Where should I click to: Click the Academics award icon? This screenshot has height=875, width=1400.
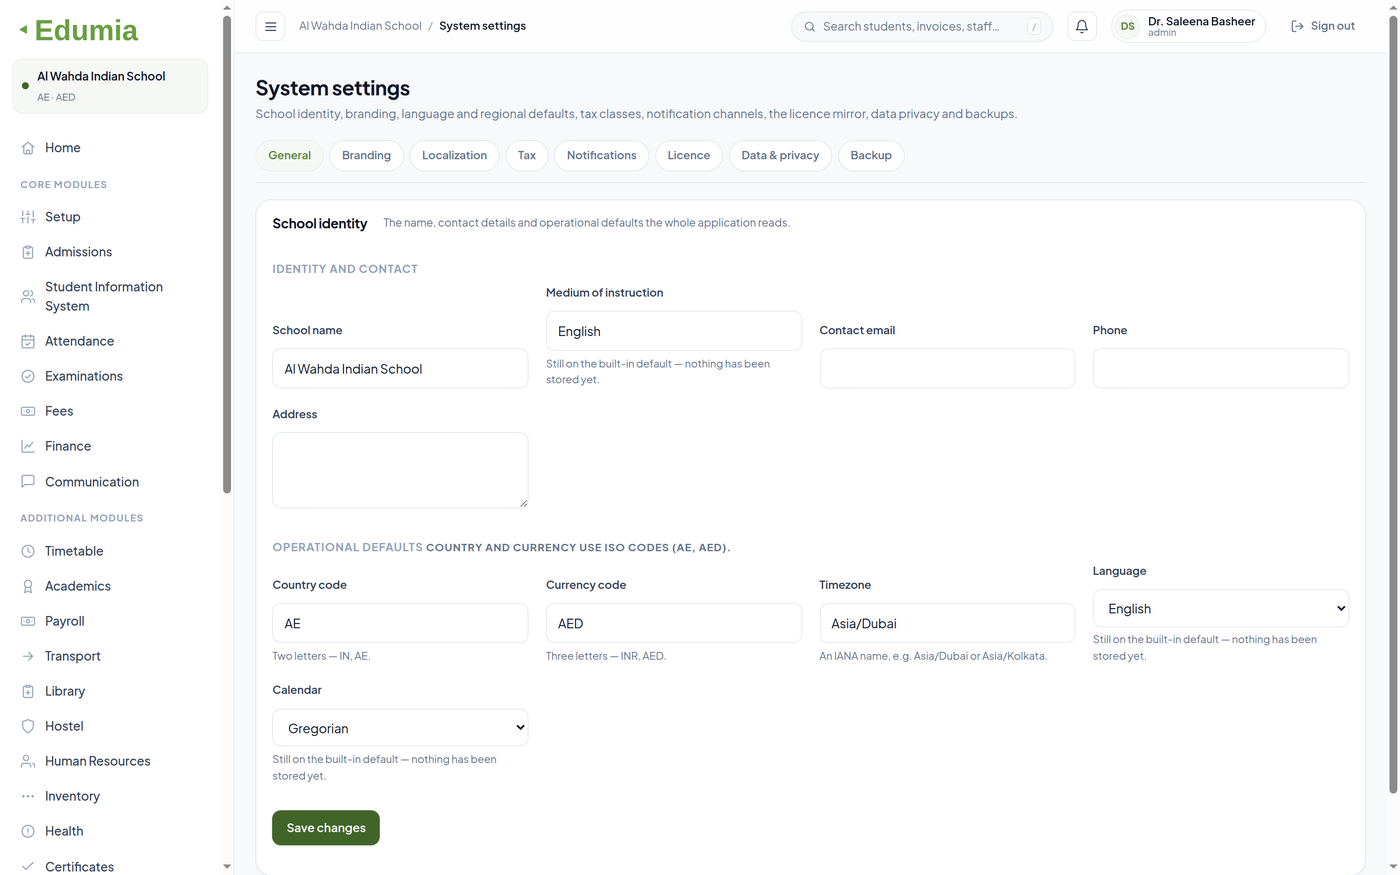coord(28,586)
